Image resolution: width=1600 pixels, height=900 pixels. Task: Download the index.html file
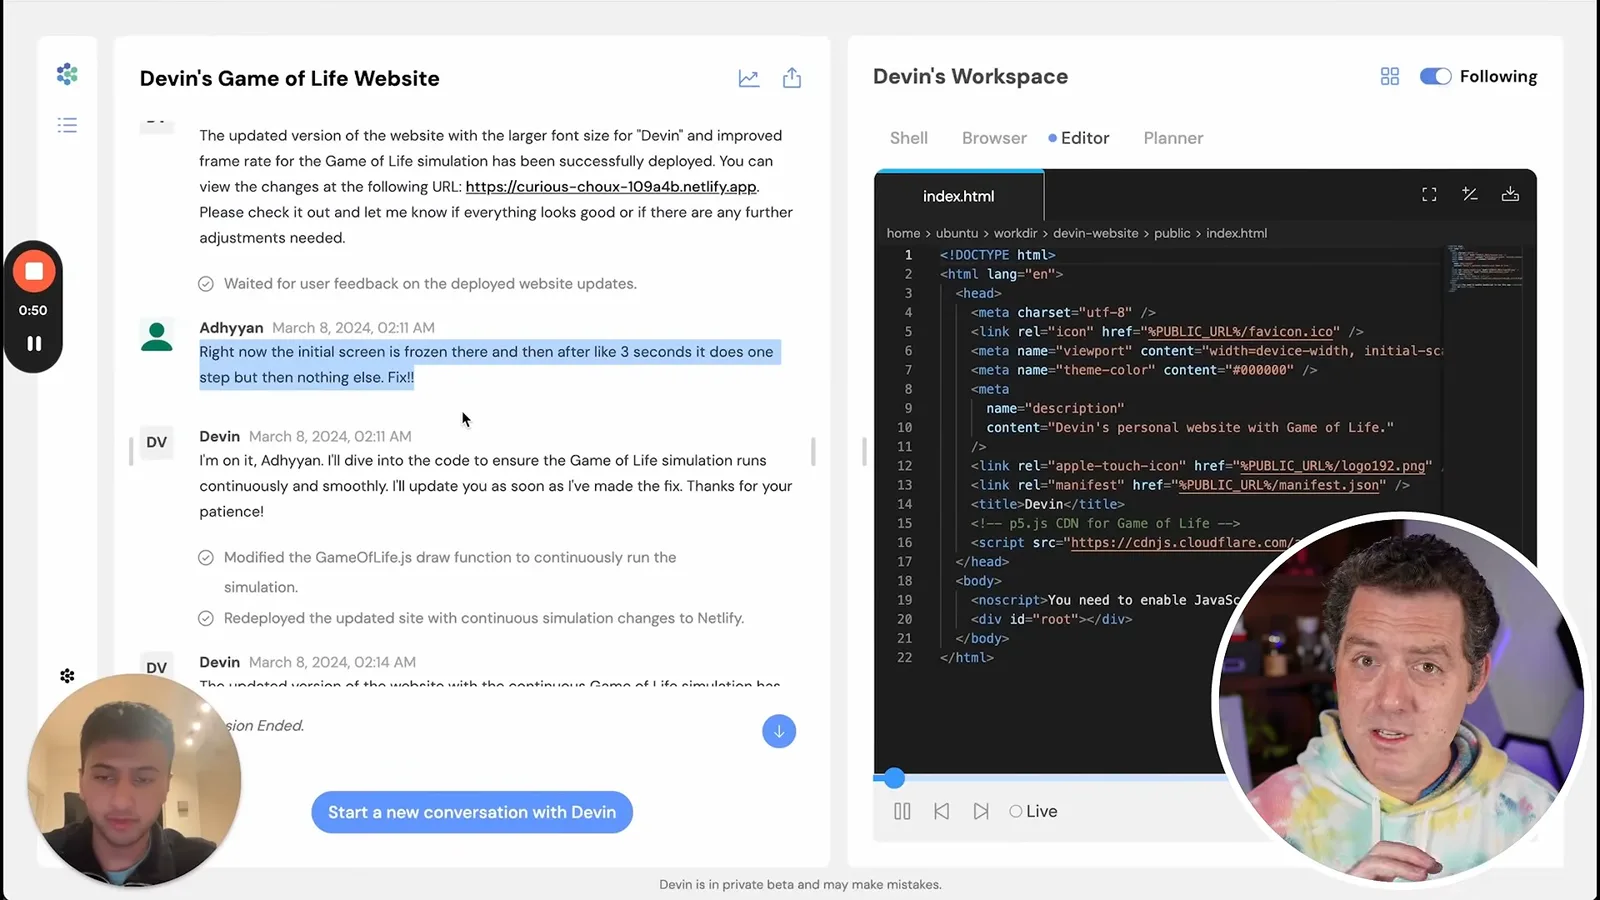coord(1510,195)
